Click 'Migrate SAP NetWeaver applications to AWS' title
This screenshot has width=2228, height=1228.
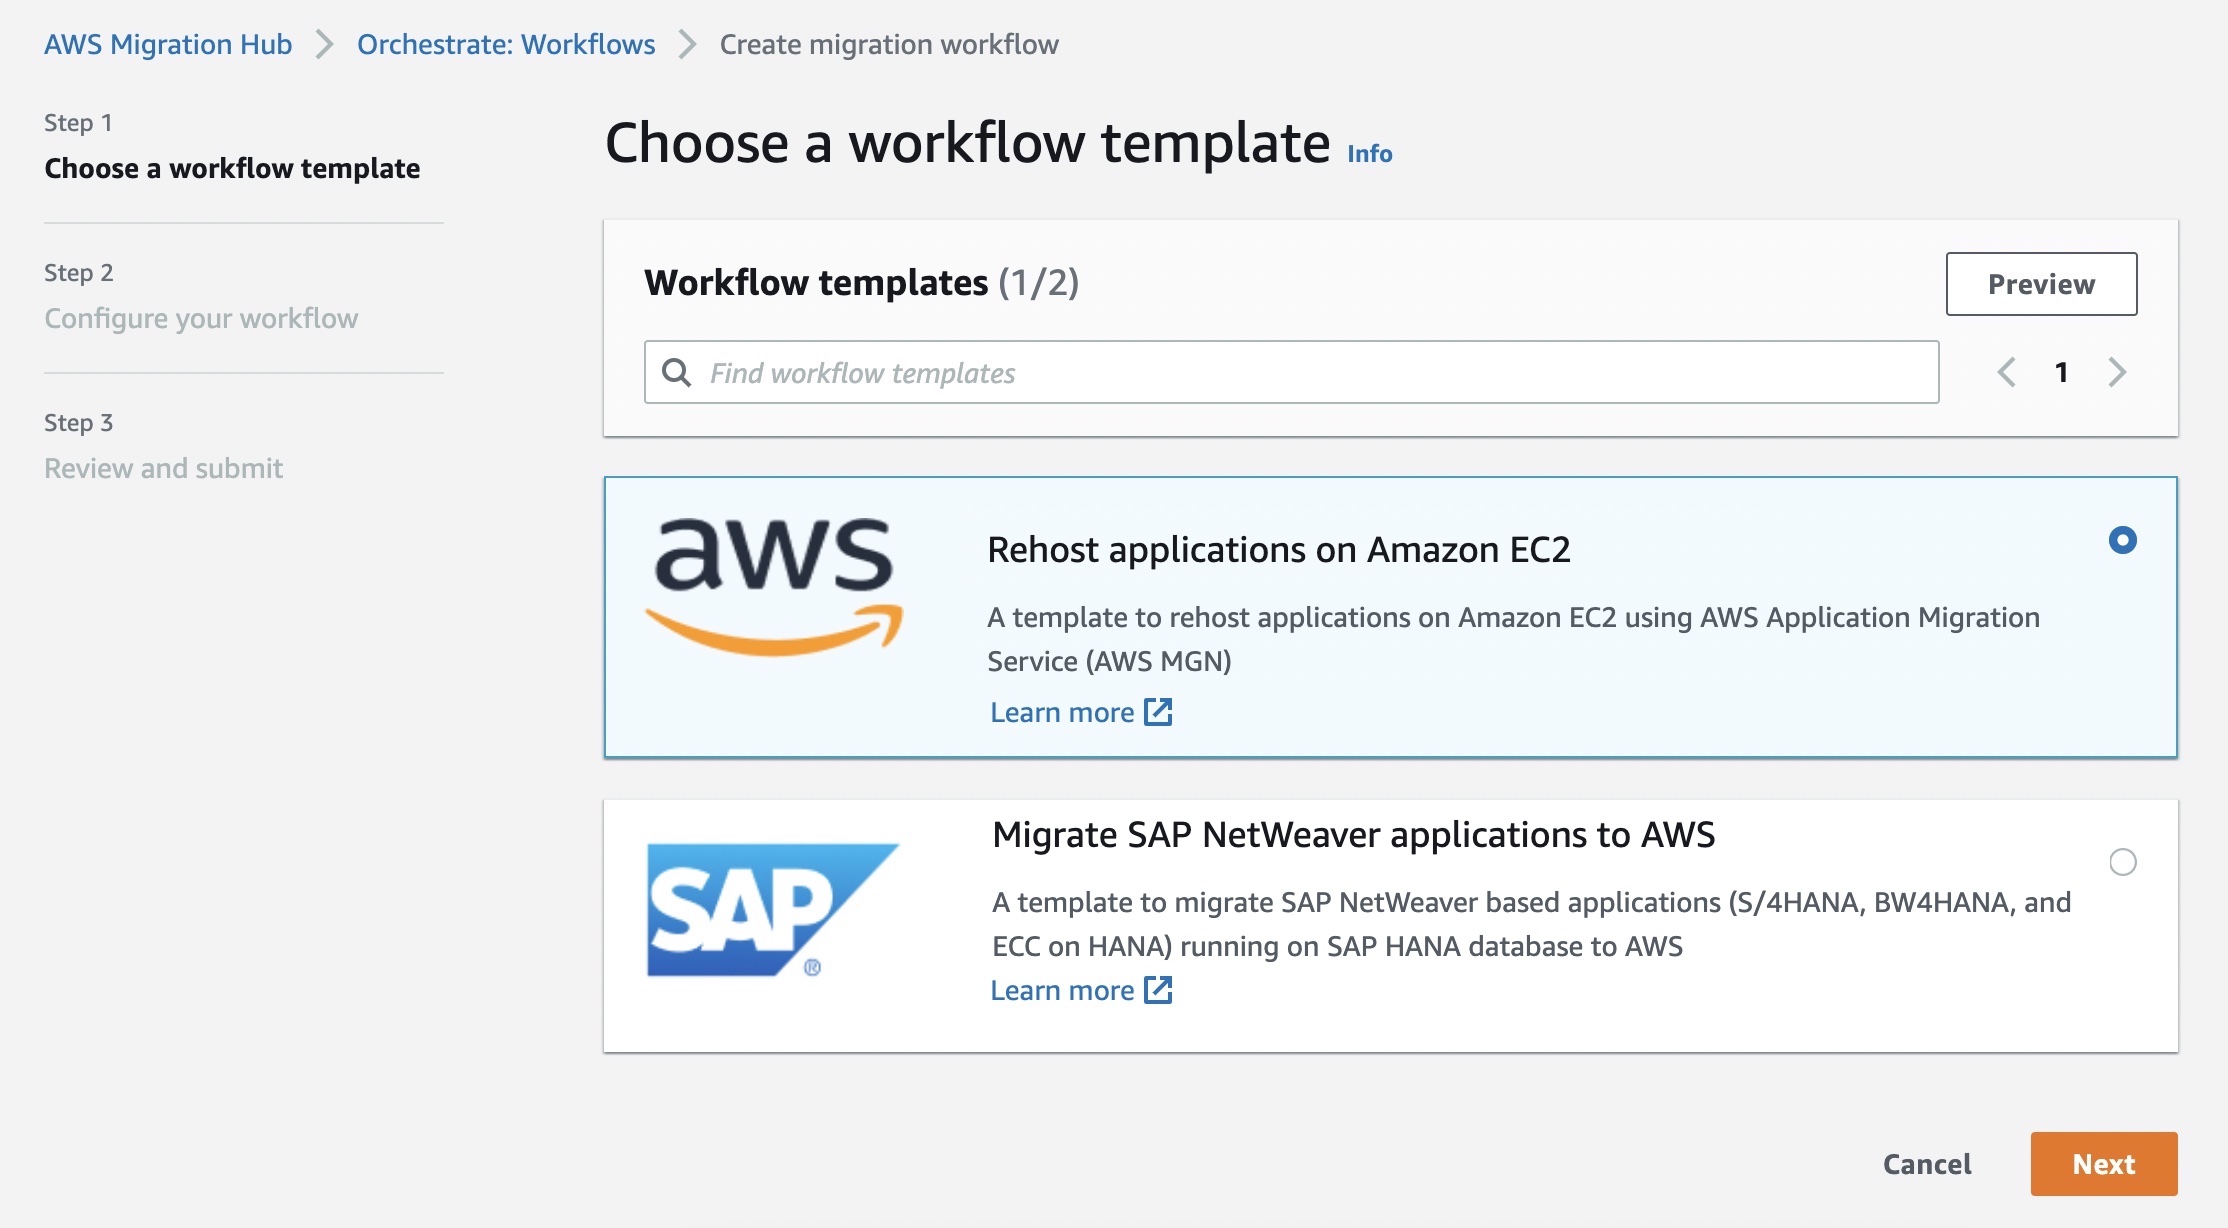1353,835
